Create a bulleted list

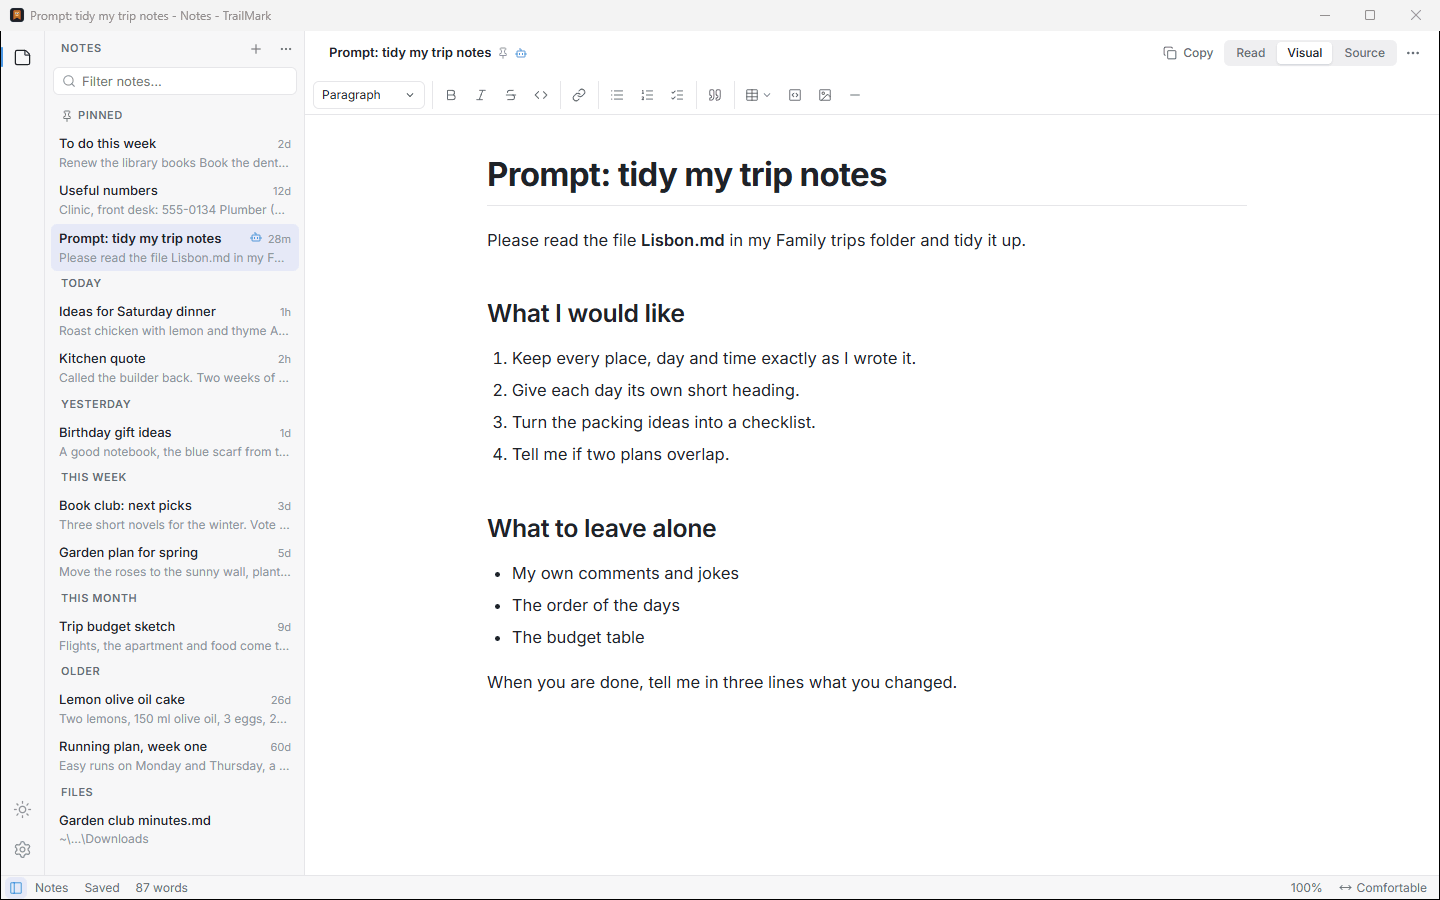click(x=617, y=95)
